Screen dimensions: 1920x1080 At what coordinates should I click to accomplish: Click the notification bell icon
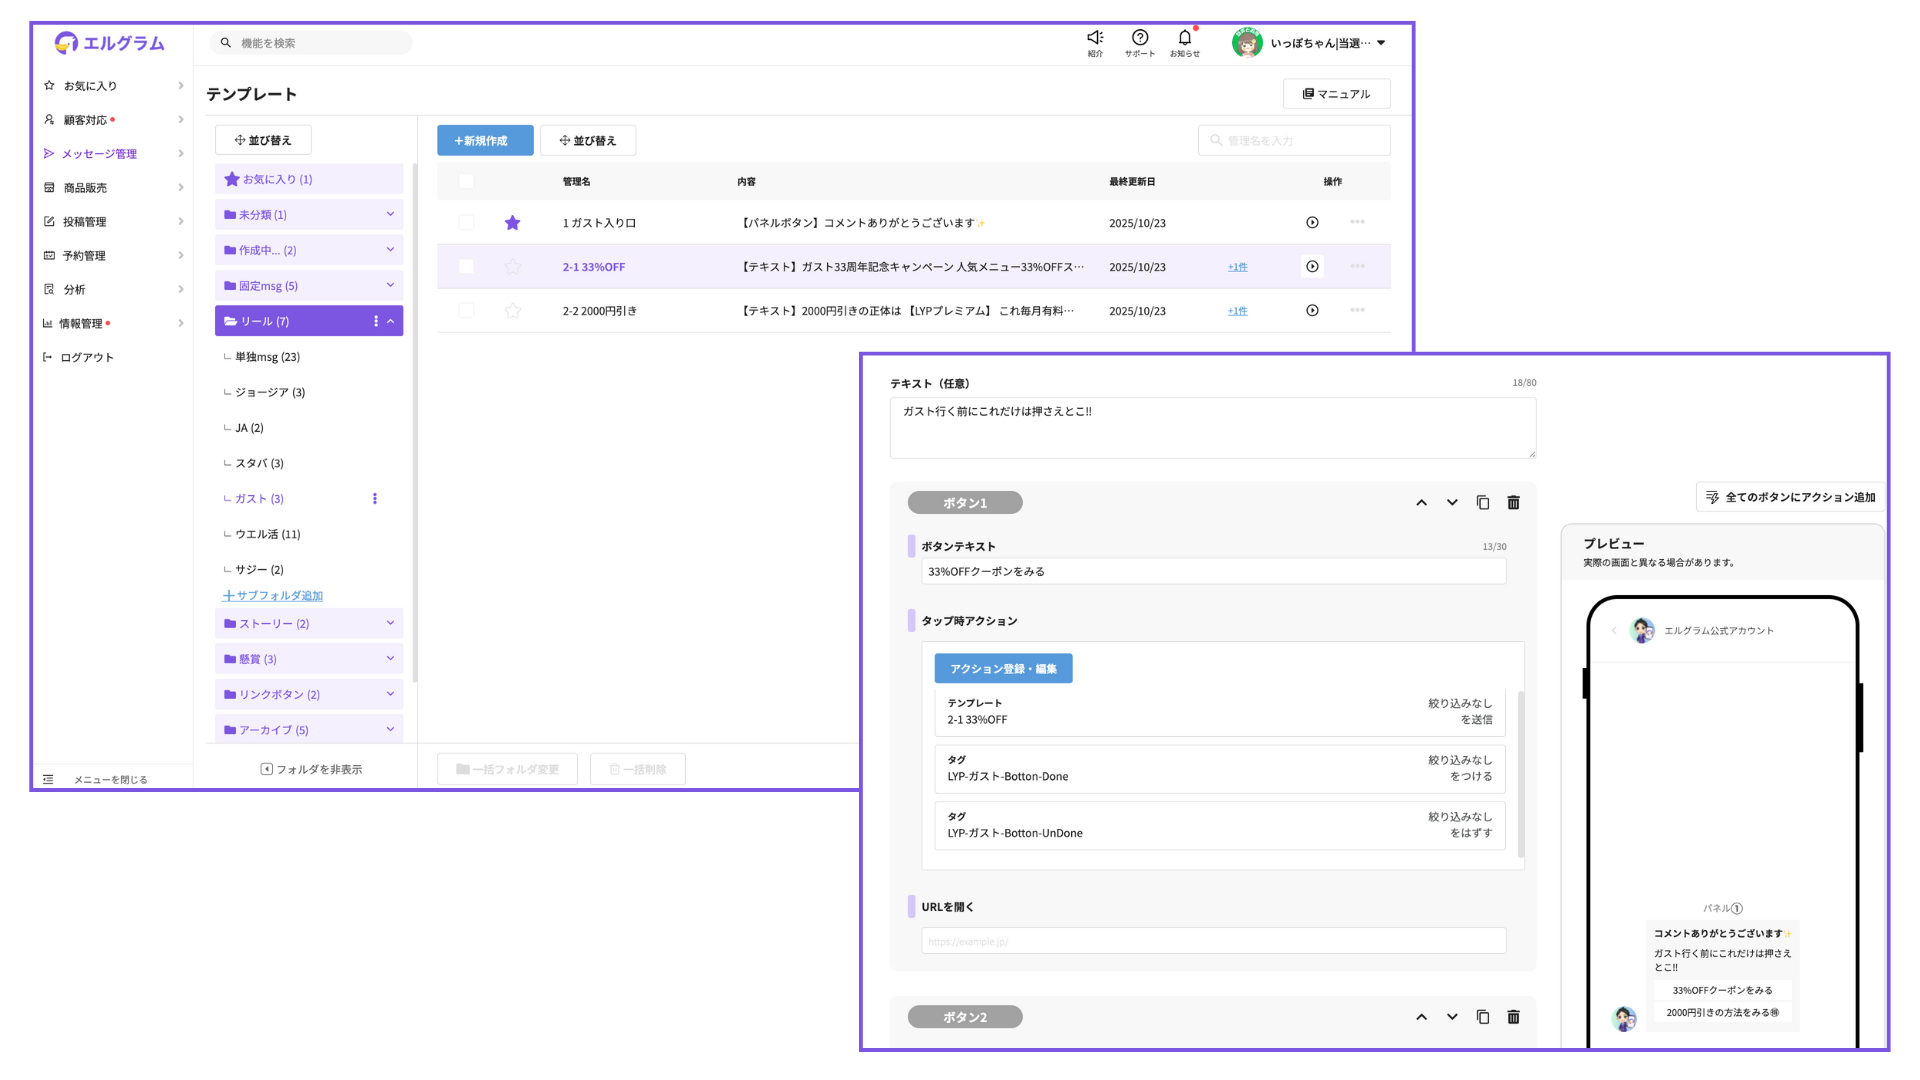coord(1185,38)
